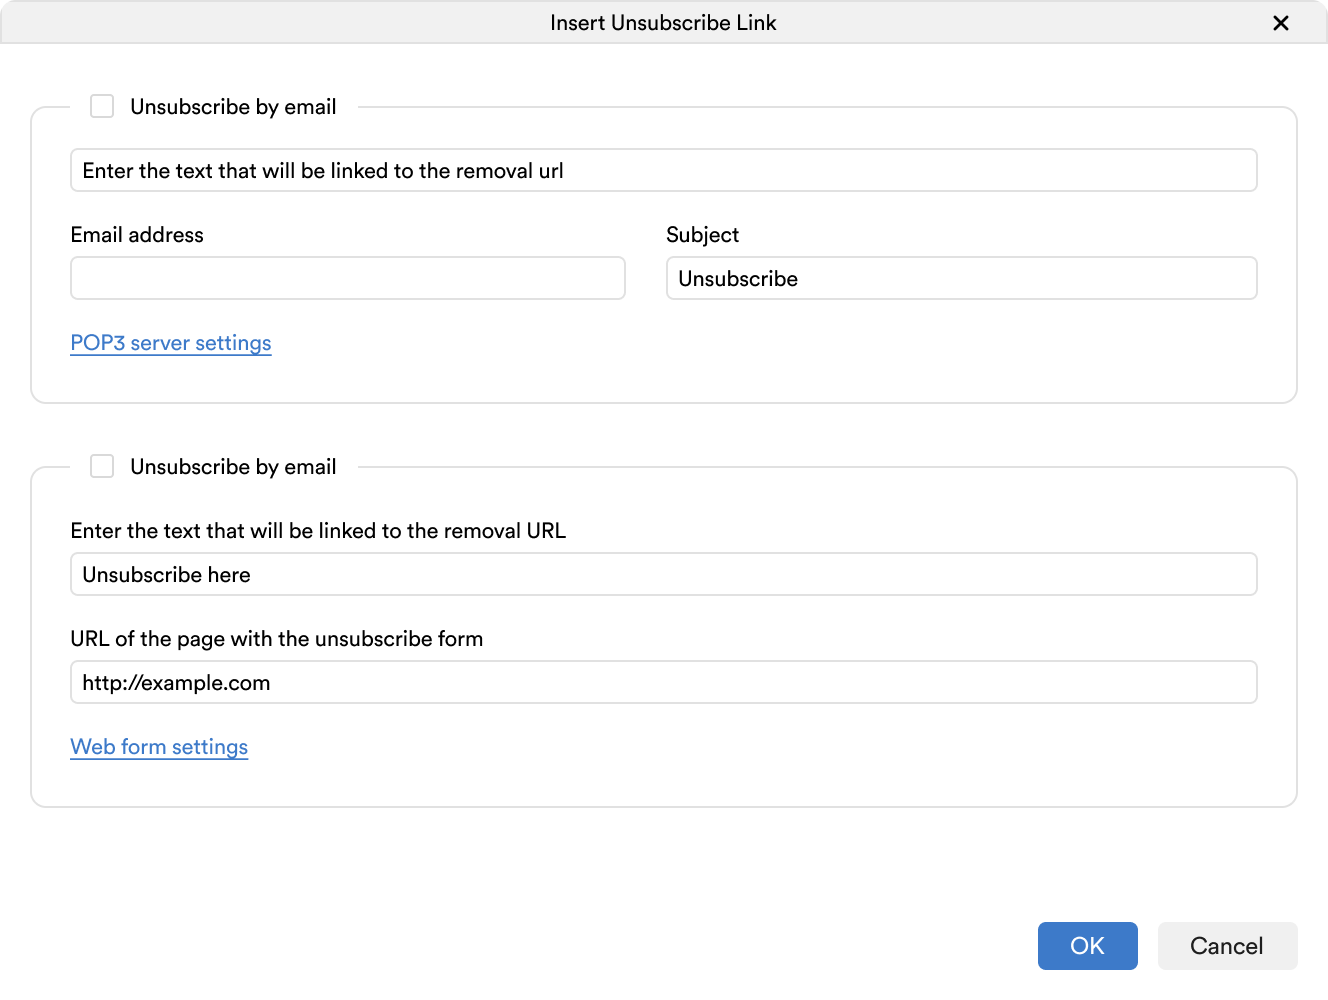
Task: Confirm the dialog with OK
Action: [1088, 946]
